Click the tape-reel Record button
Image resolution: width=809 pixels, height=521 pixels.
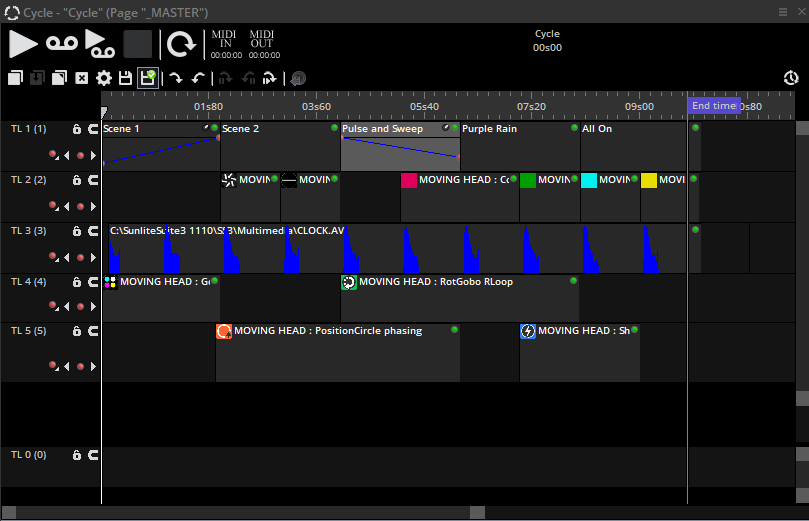pos(61,44)
